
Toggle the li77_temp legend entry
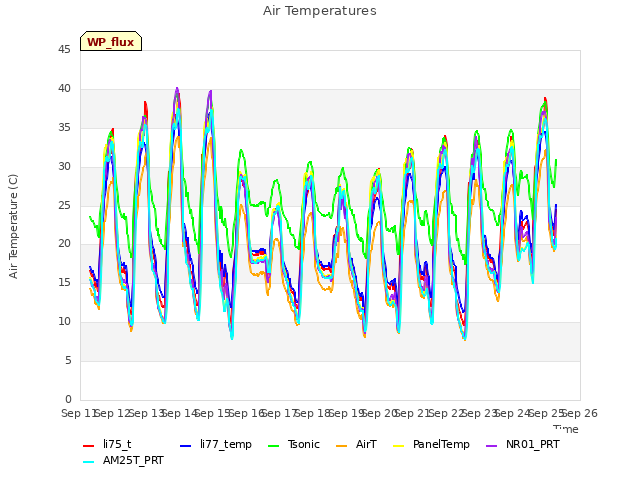(216, 444)
